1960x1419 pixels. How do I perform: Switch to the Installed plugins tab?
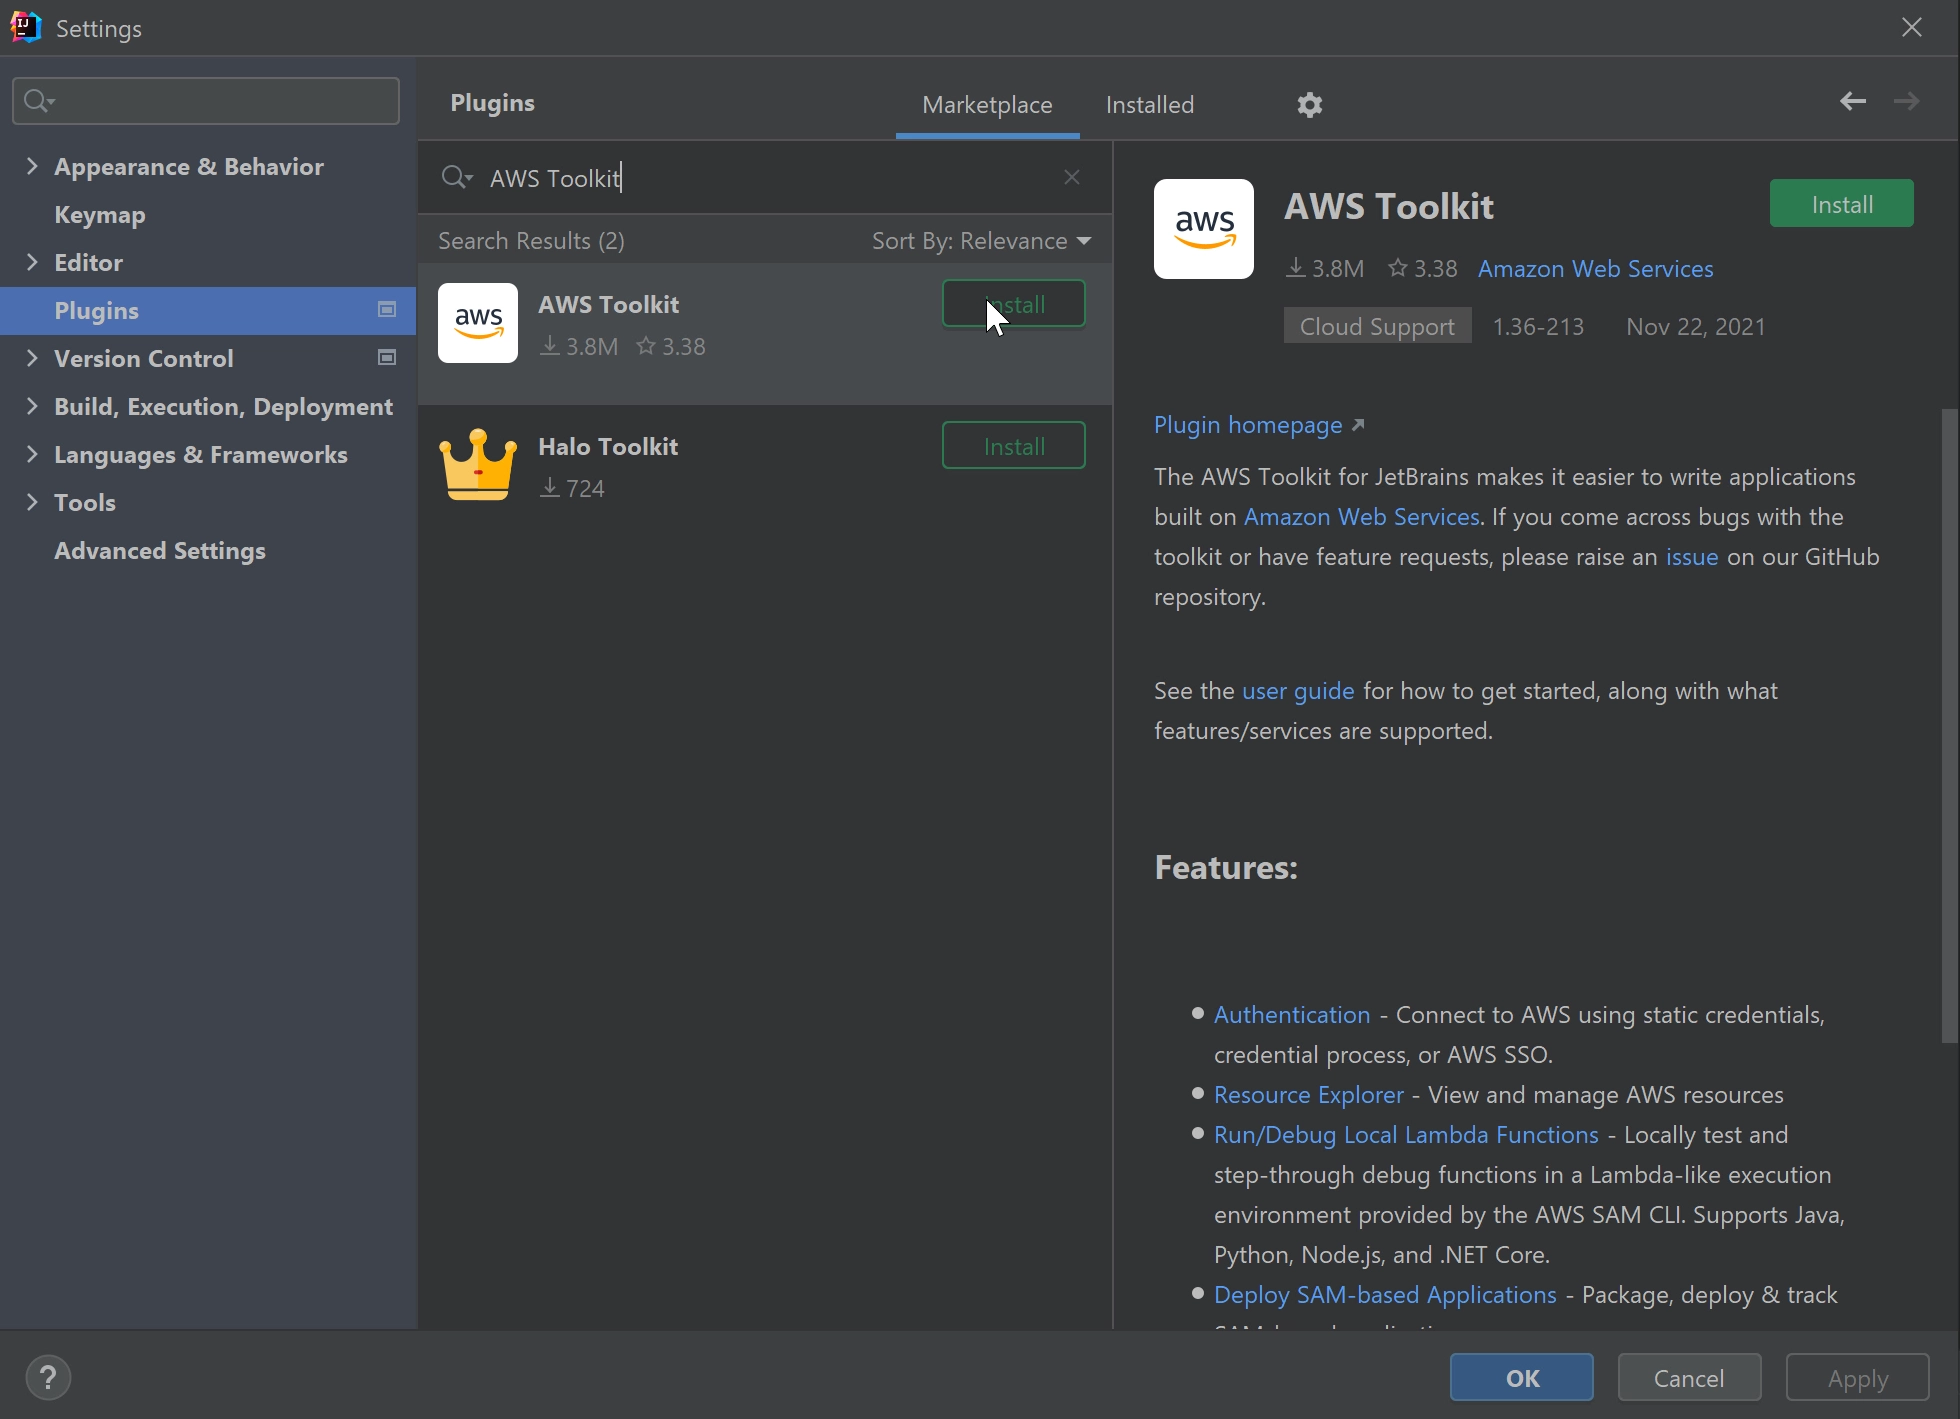1150,102
